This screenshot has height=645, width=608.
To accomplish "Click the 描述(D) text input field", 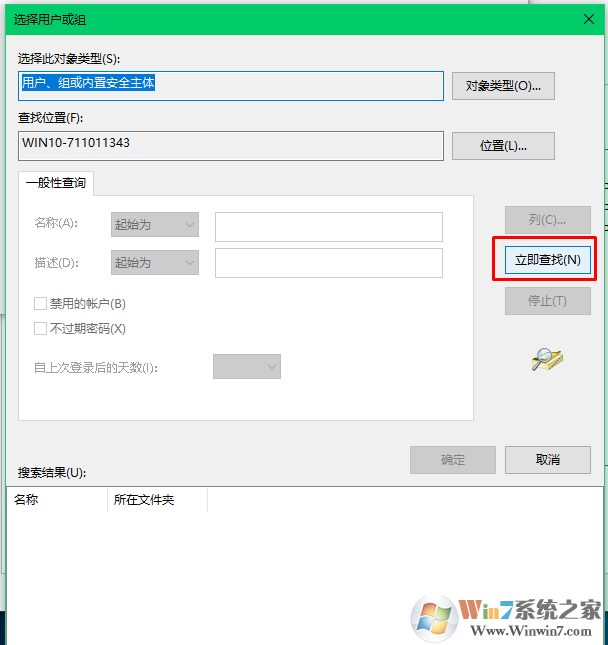I will point(329,263).
